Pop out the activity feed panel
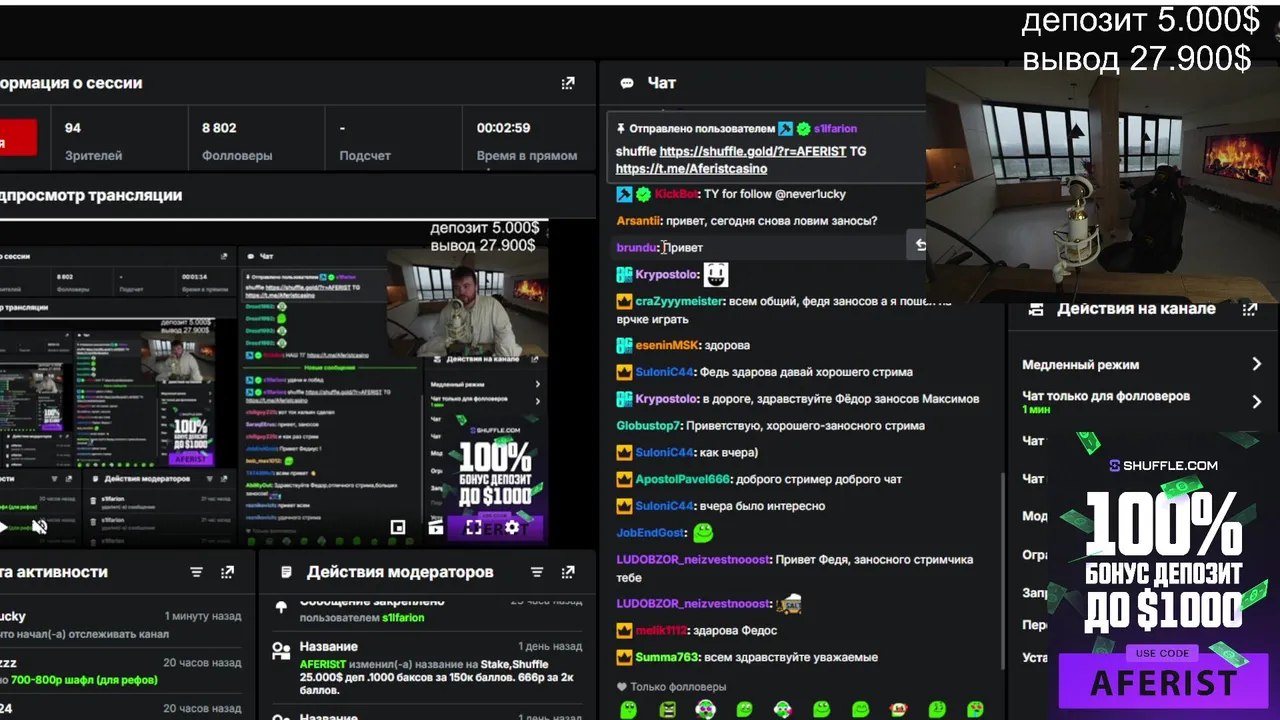 [227, 572]
